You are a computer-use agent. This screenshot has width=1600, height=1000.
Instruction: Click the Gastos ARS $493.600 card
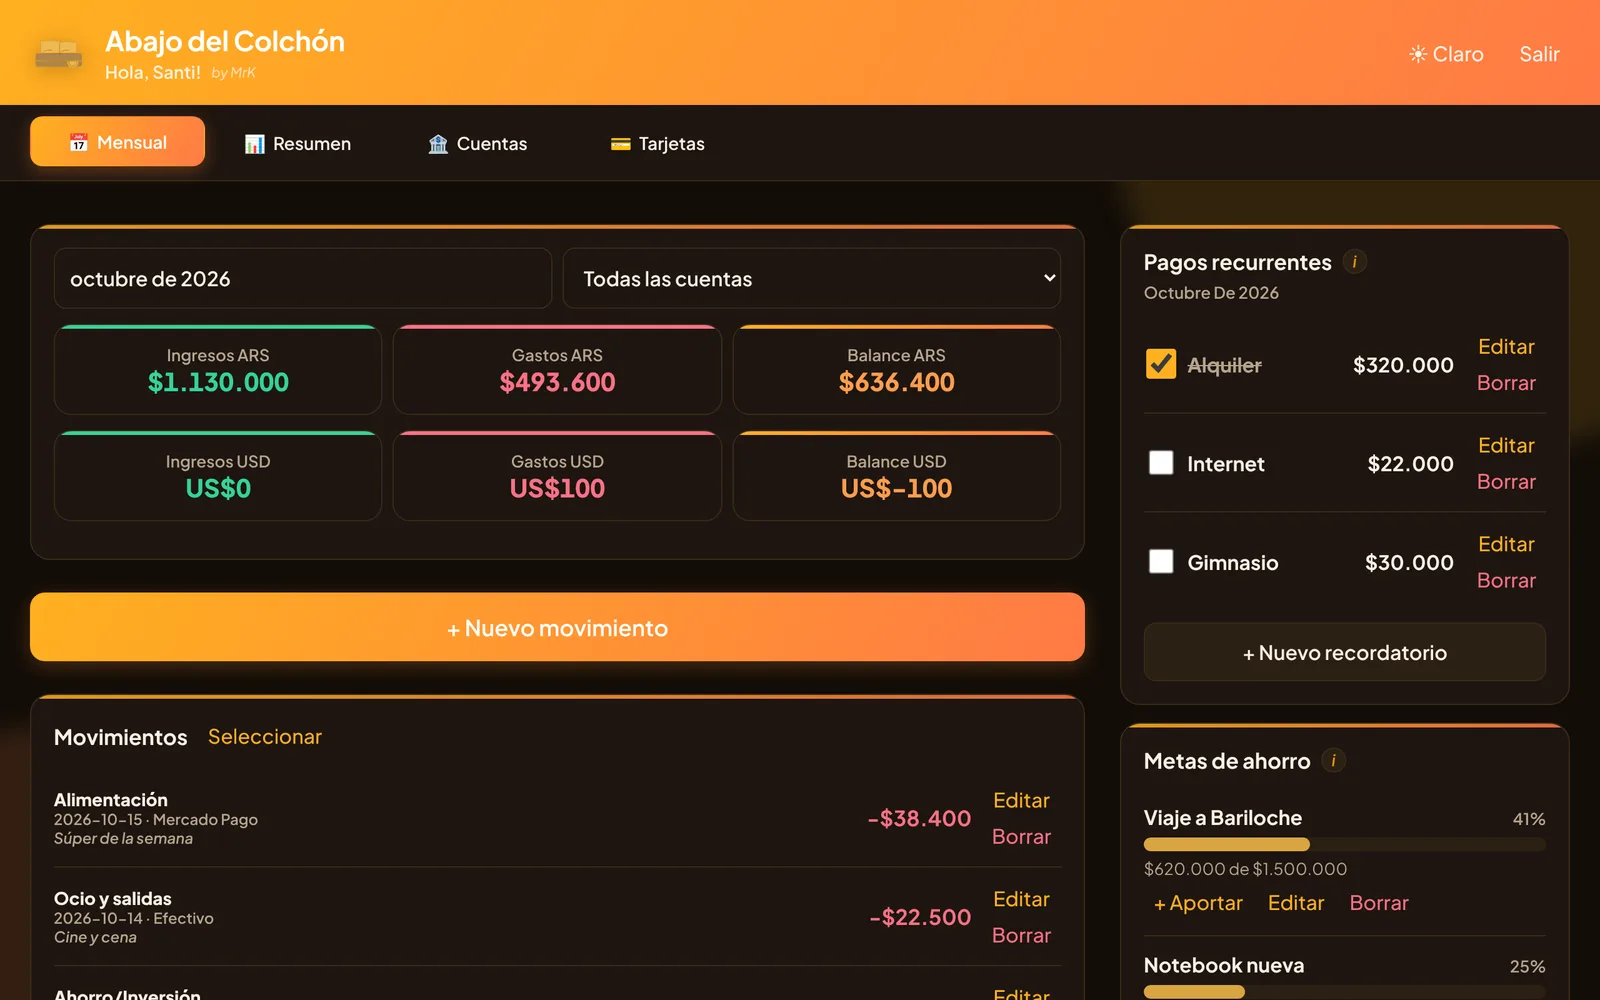(557, 370)
